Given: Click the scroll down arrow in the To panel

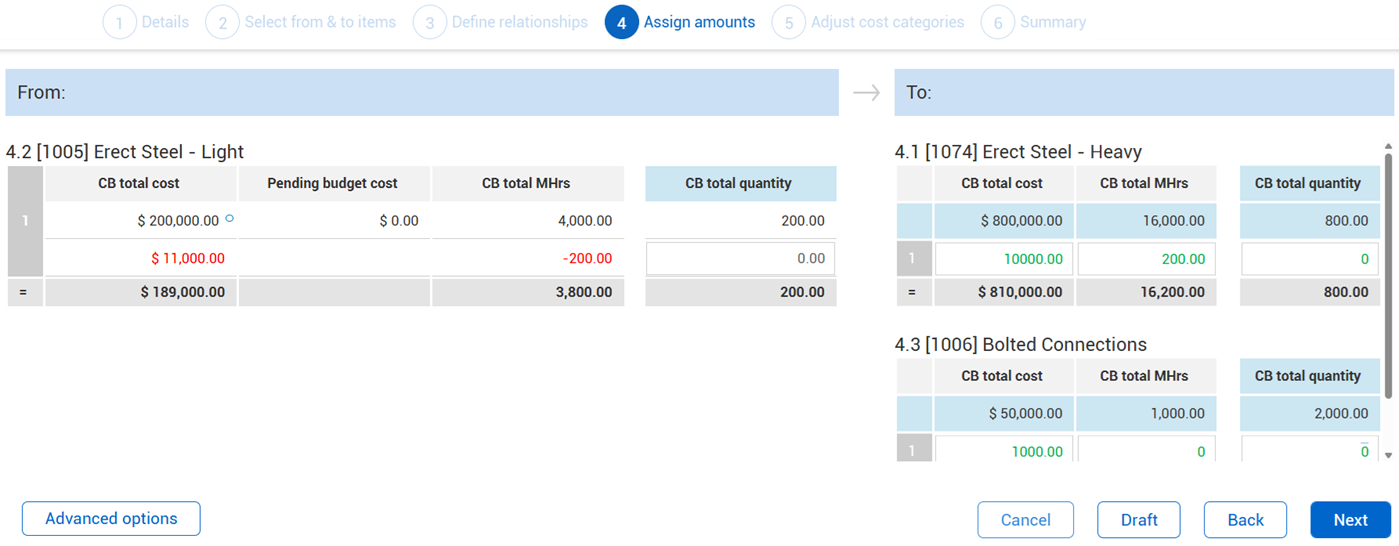Looking at the screenshot, I should pyautogui.click(x=1388, y=455).
